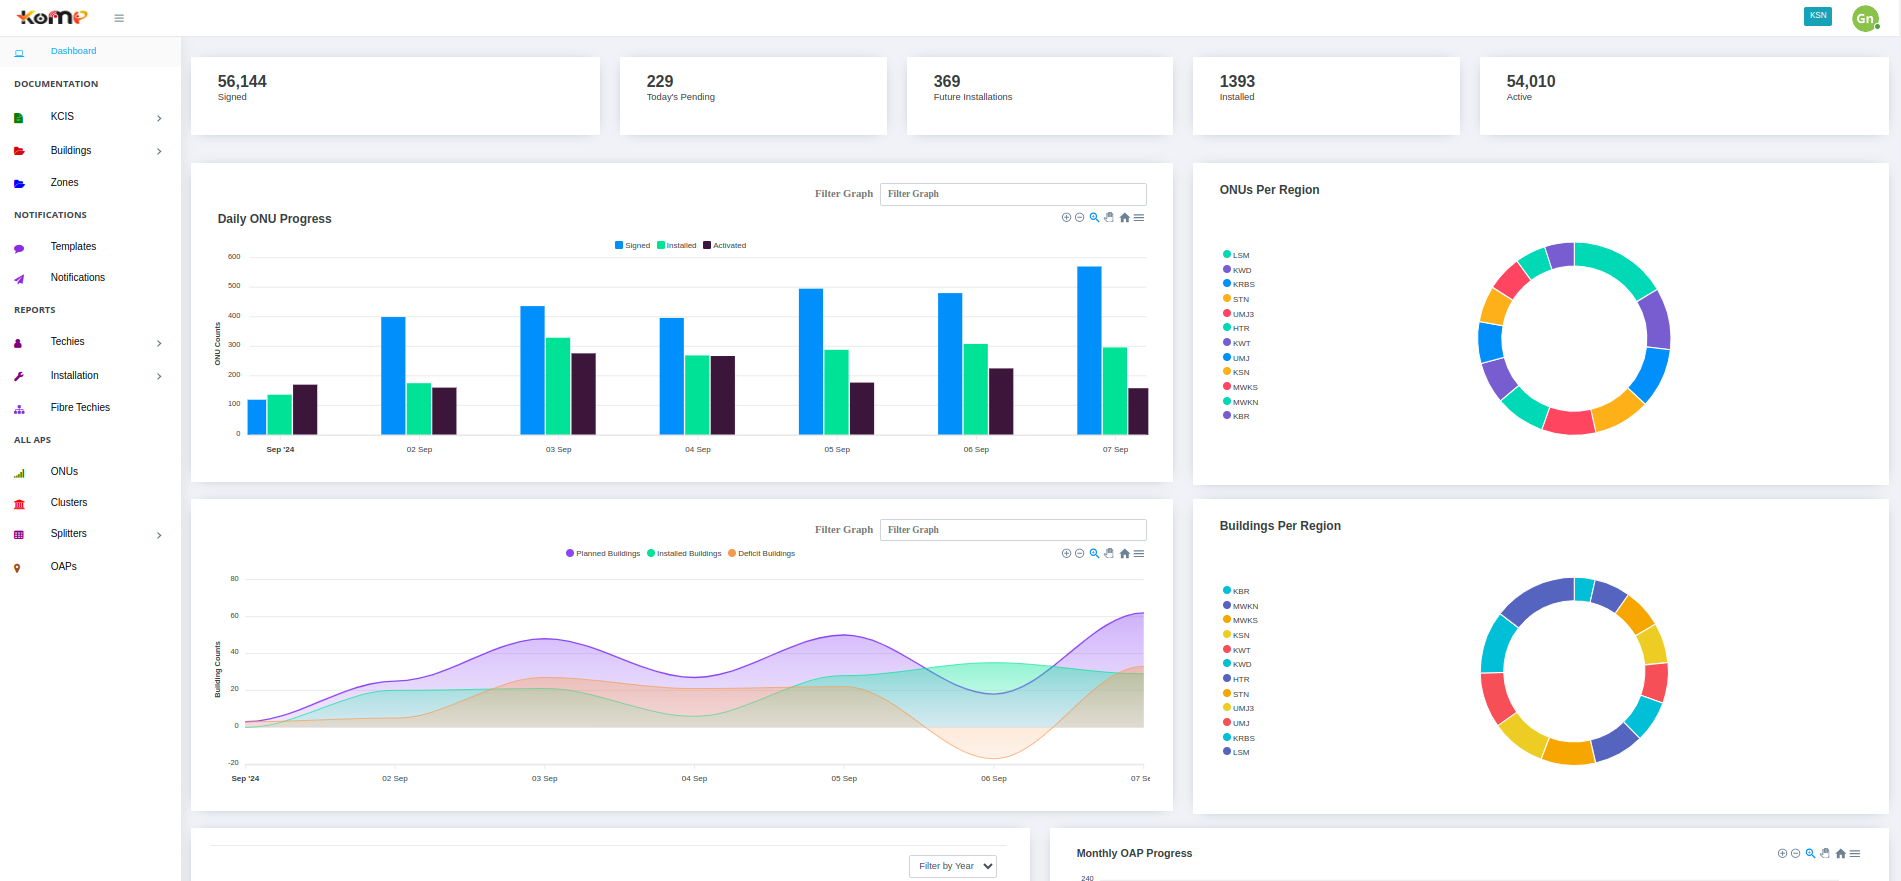Viewport: 1901px width, 881px height.
Task: Reset zoom on Monthly OAP Progress chart
Action: coord(1840,853)
